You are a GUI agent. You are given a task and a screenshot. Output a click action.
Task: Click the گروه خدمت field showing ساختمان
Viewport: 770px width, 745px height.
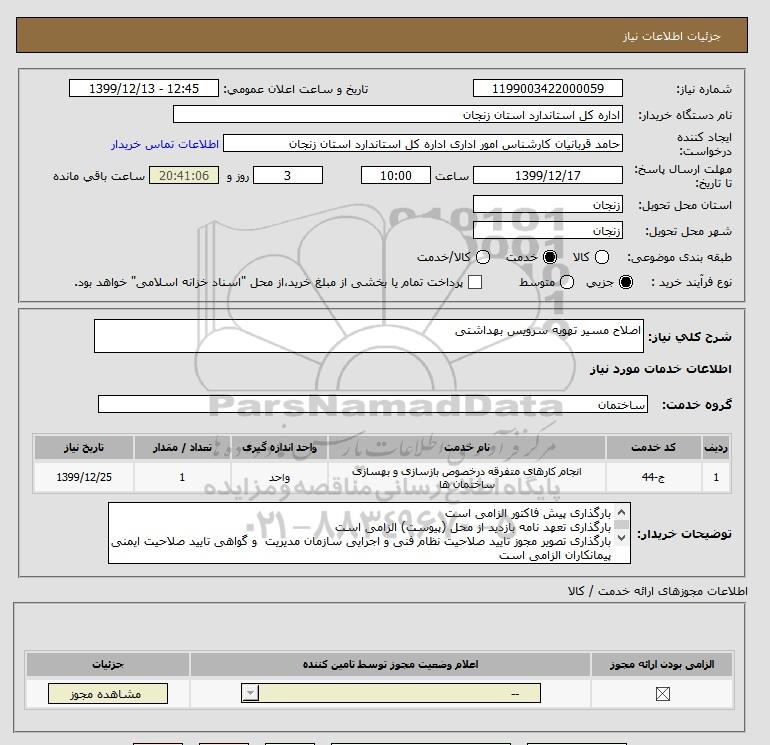(x=373, y=404)
